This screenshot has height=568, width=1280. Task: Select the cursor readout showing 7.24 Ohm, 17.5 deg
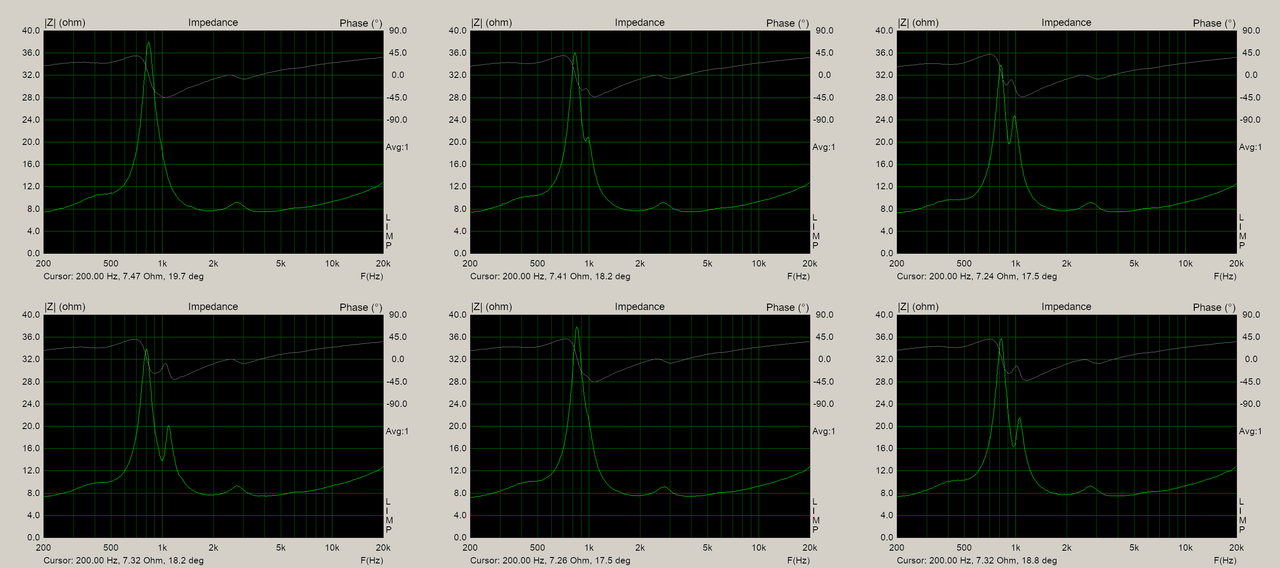click(977, 277)
